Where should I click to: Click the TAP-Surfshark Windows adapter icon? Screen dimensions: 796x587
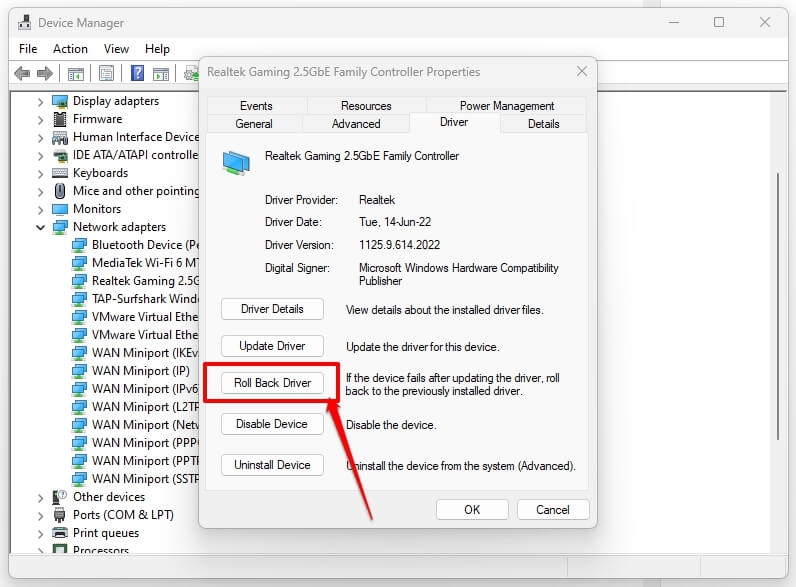(79, 299)
